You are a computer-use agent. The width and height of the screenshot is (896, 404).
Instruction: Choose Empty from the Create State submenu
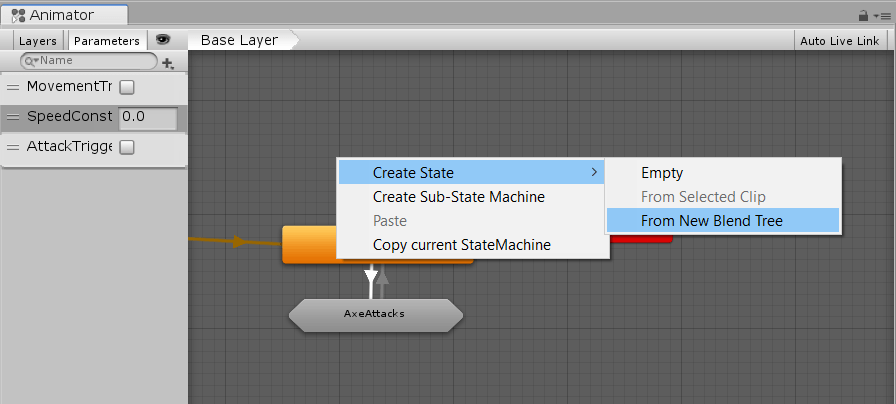662,173
